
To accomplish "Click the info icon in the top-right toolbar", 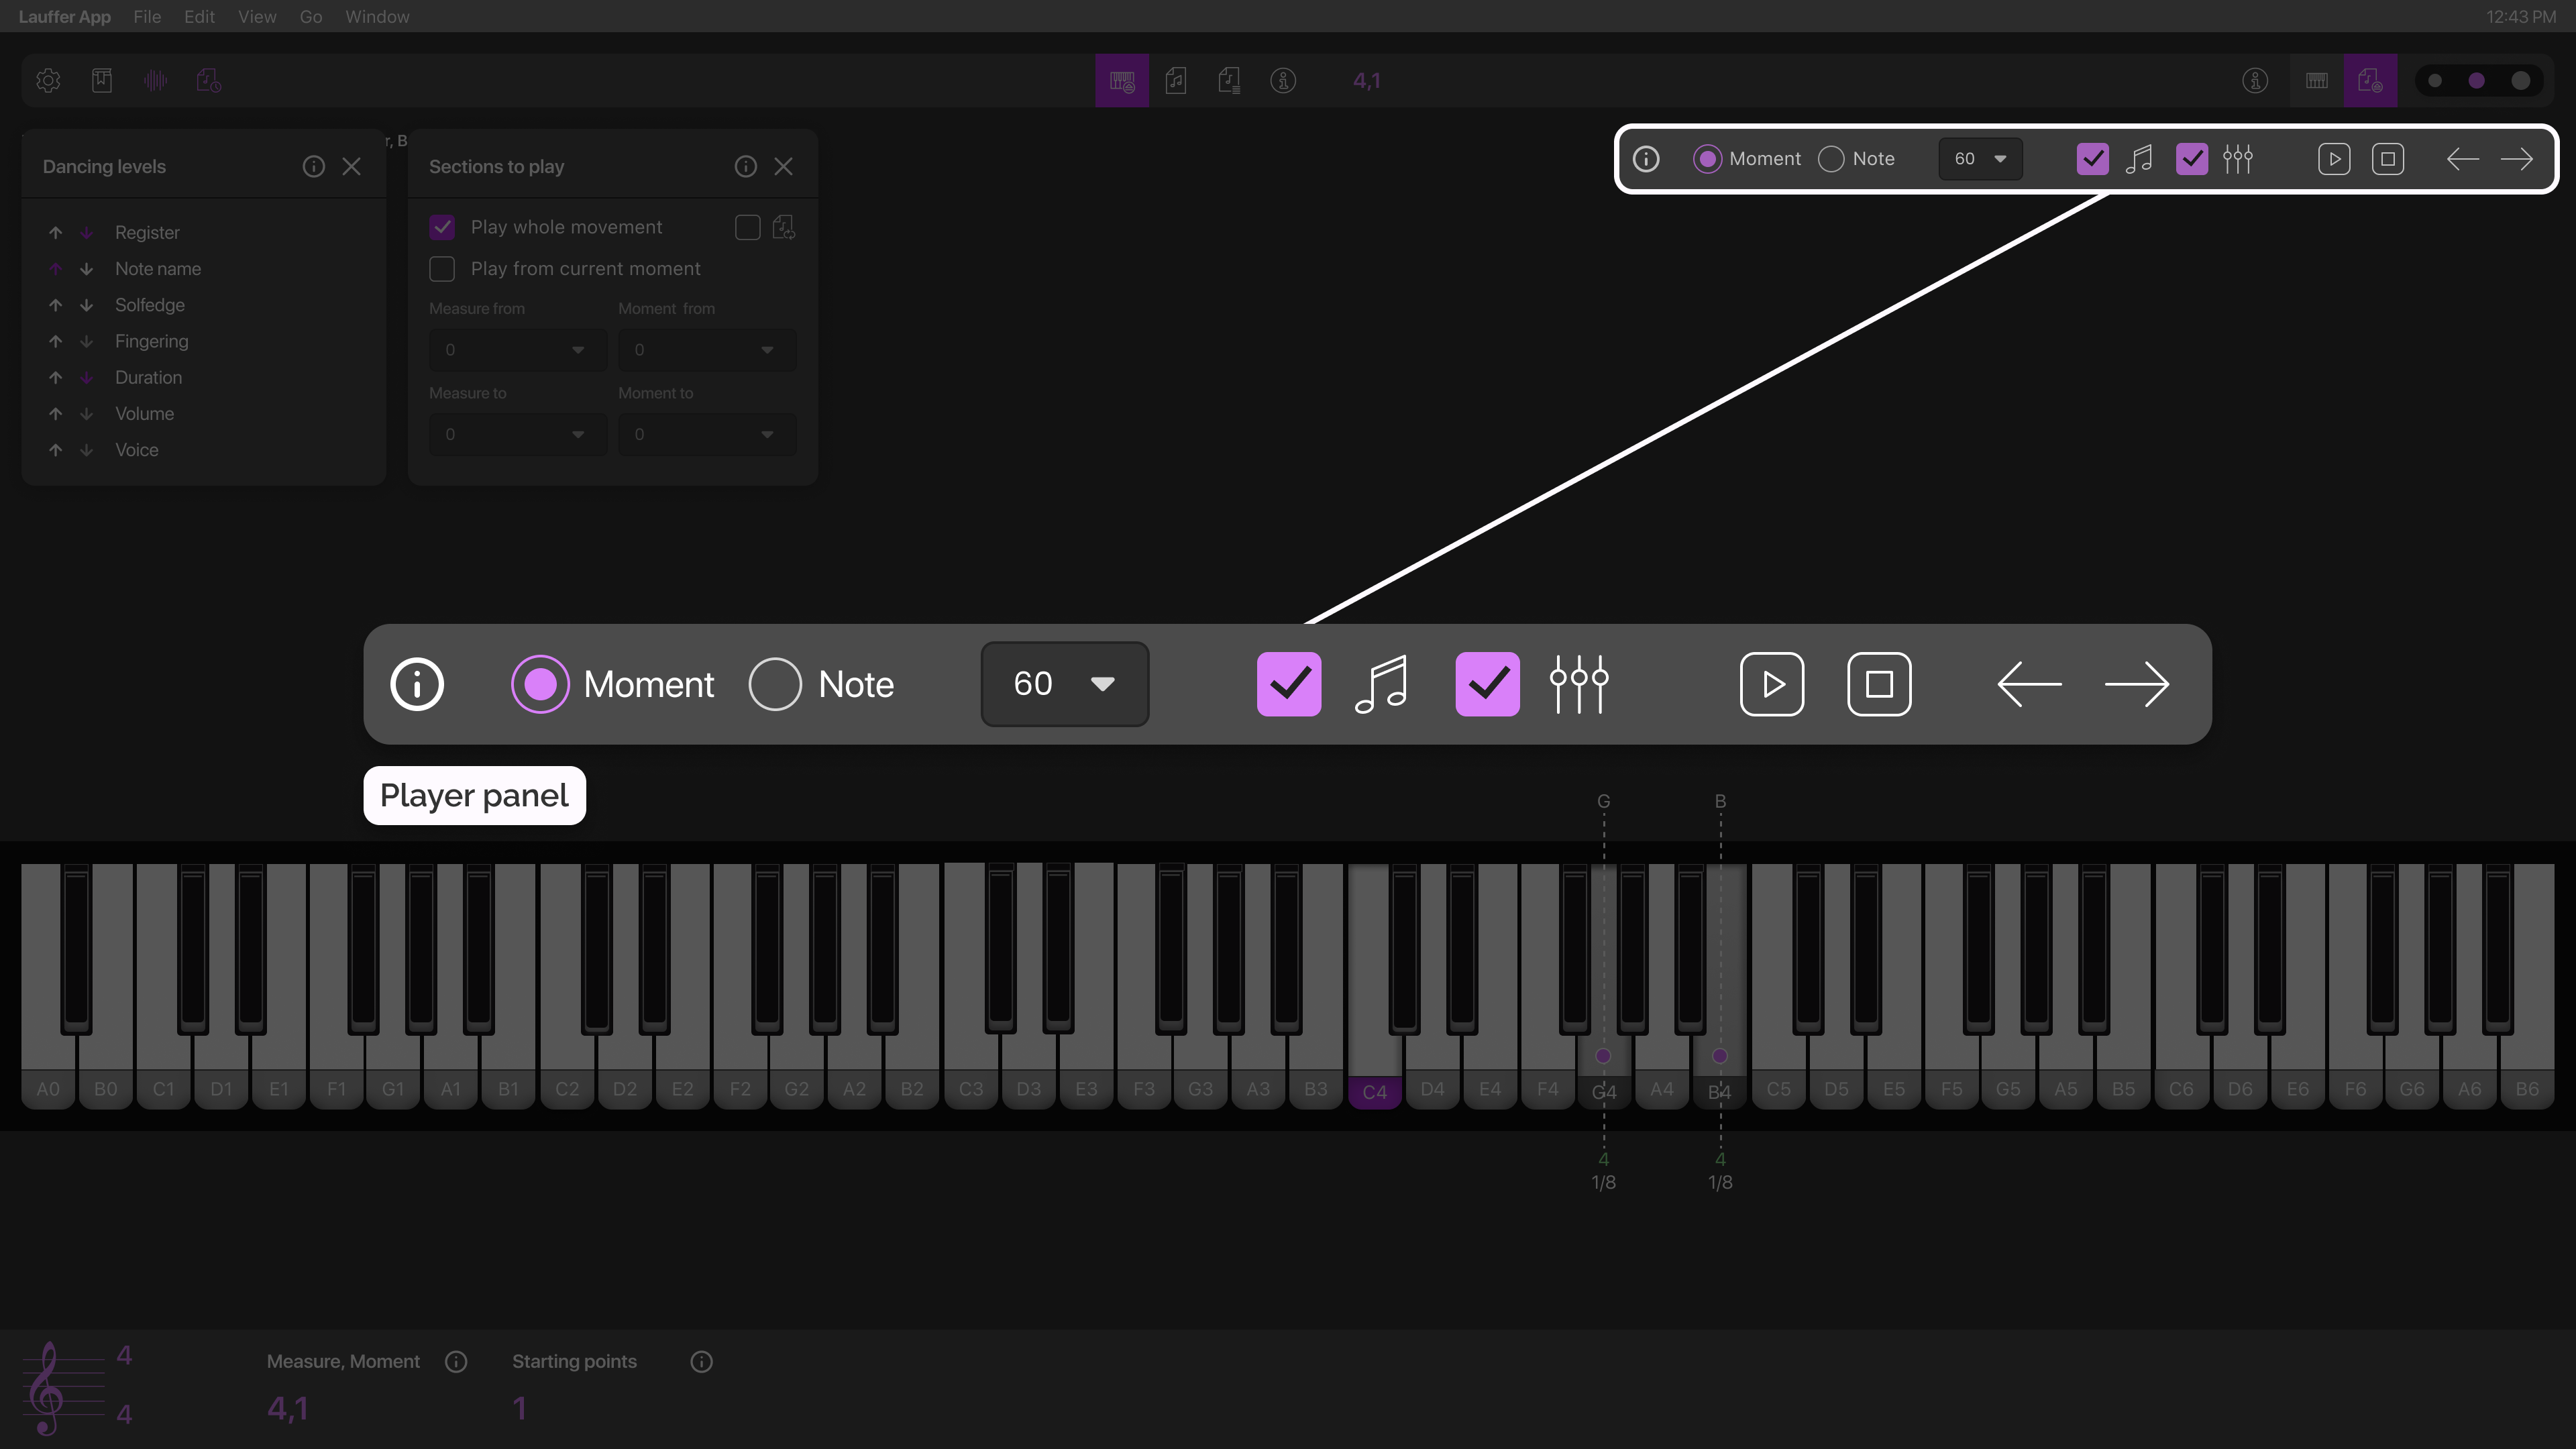I will 2255,81.
